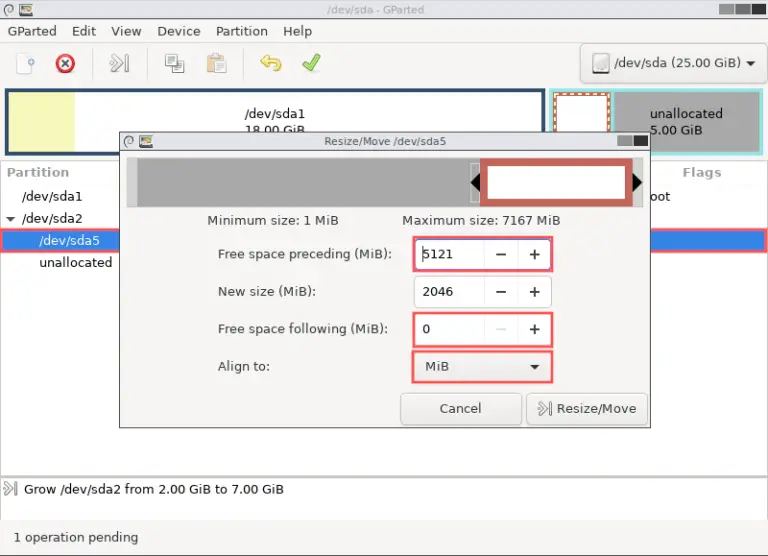Click the '1 operation pending' status text

(76, 537)
